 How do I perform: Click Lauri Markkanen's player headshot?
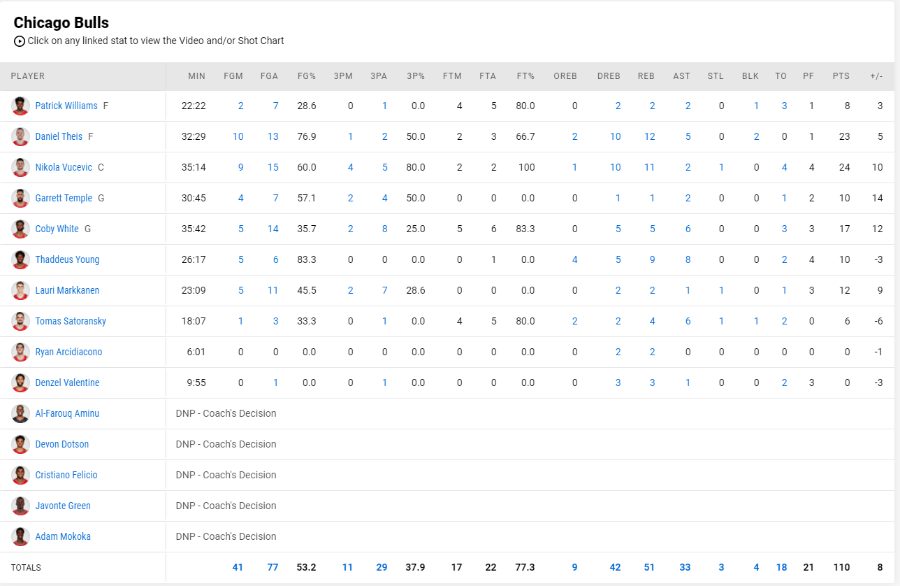coord(20,290)
